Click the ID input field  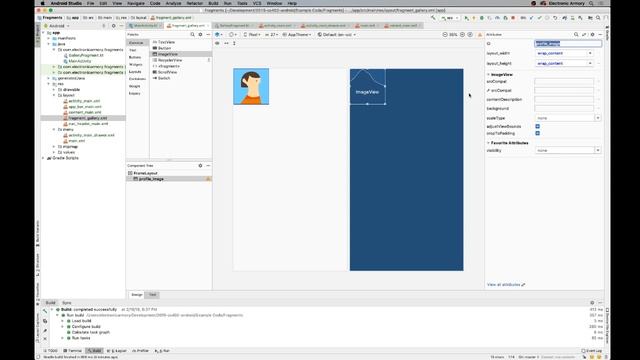(568, 43)
